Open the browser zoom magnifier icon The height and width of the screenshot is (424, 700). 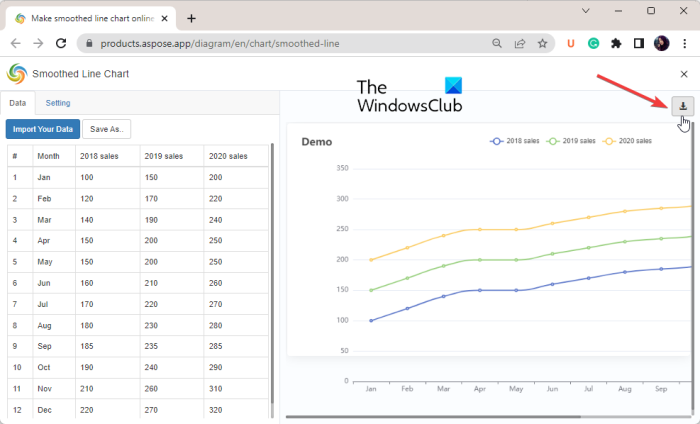coord(496,43)
